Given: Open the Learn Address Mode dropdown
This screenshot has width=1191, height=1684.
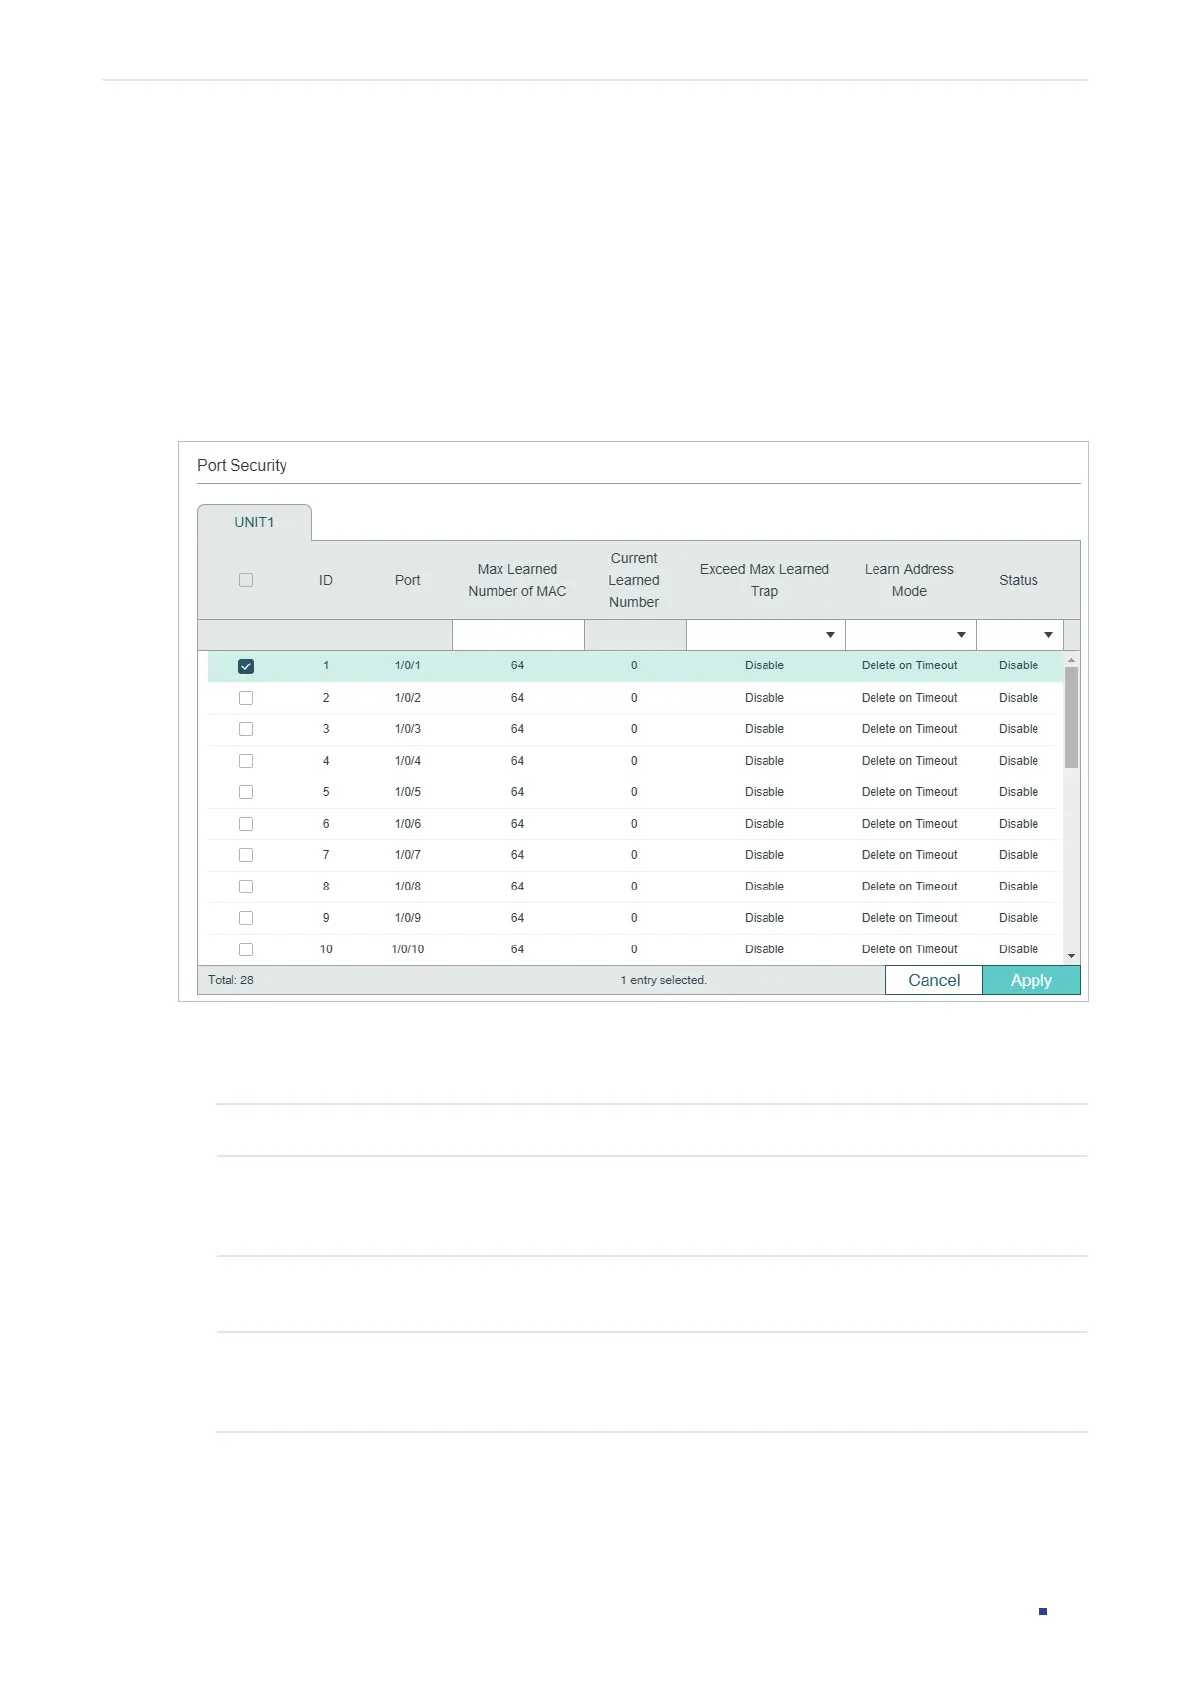Looking at the screenshot, I should 910,635.
